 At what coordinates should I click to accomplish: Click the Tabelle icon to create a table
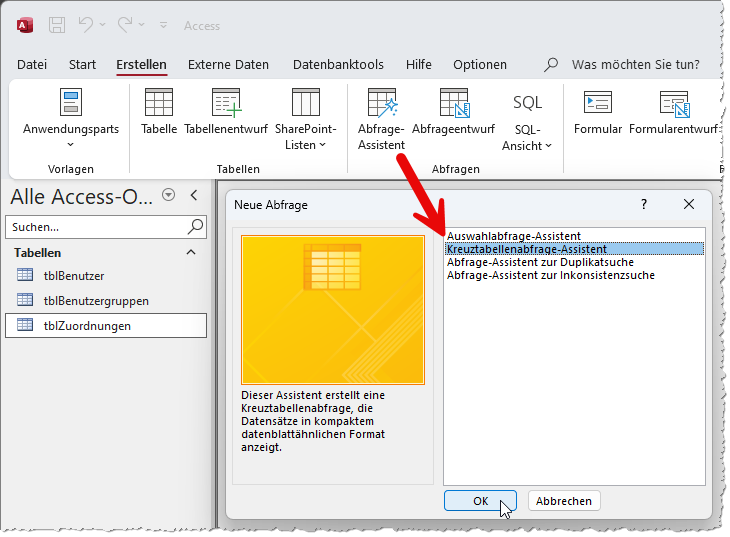click(x=158, y=103)
